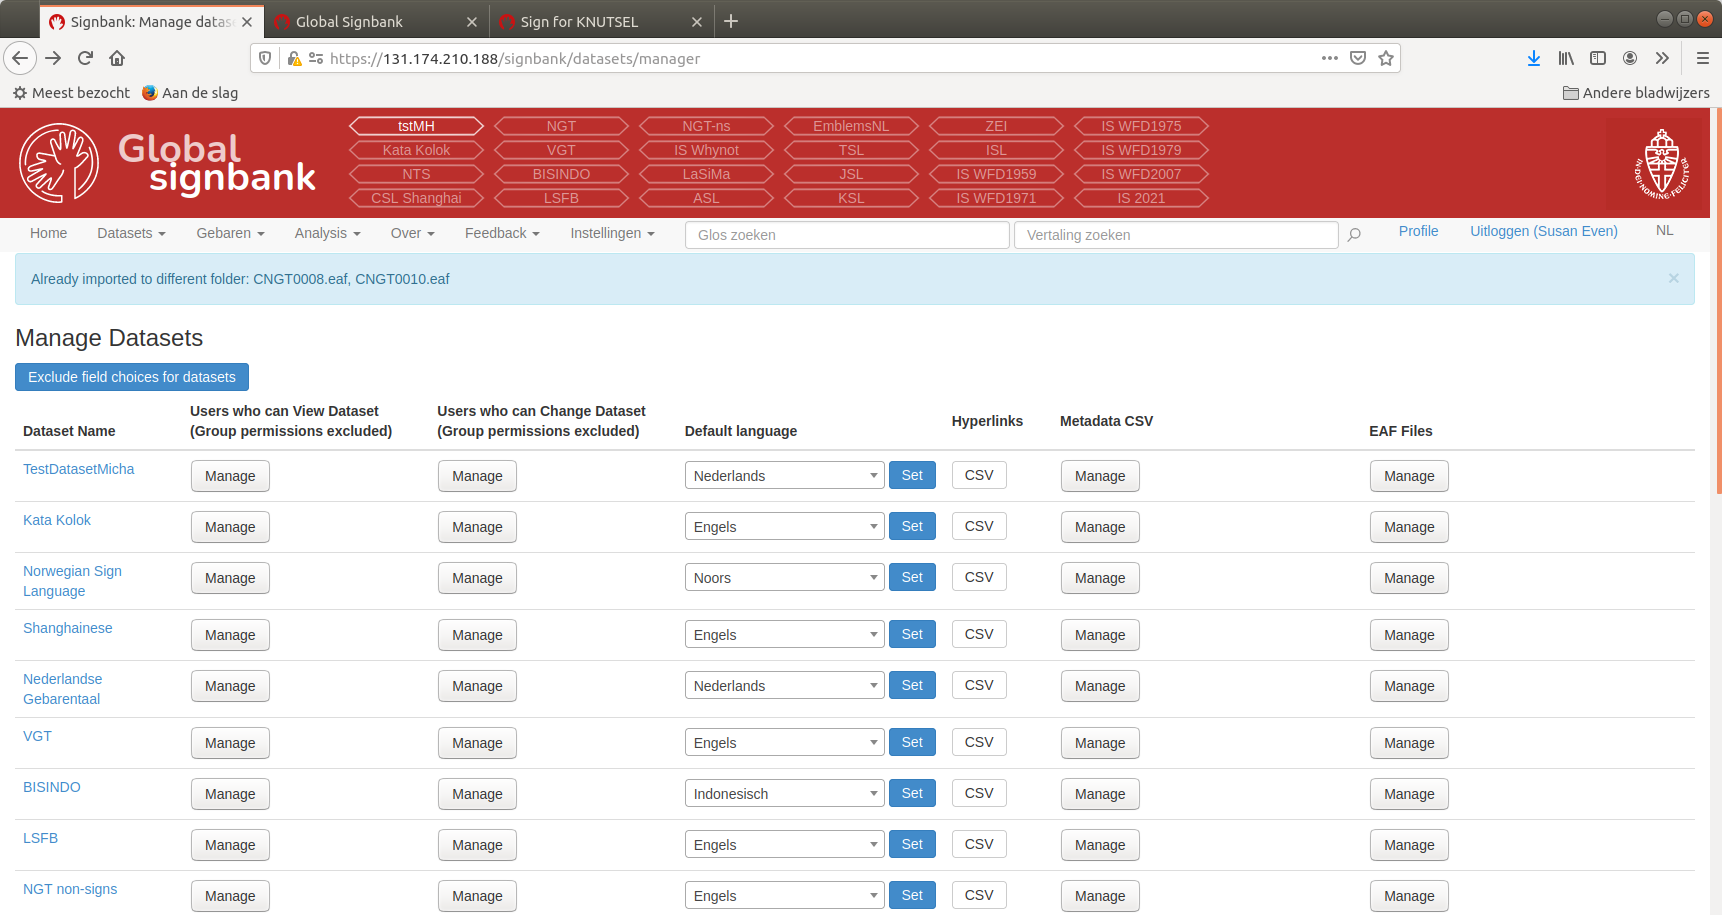The image size is (1722, 915).
Task: Click the magnifier search icon beside Glos zoeken
Action: pos(1353,234)
